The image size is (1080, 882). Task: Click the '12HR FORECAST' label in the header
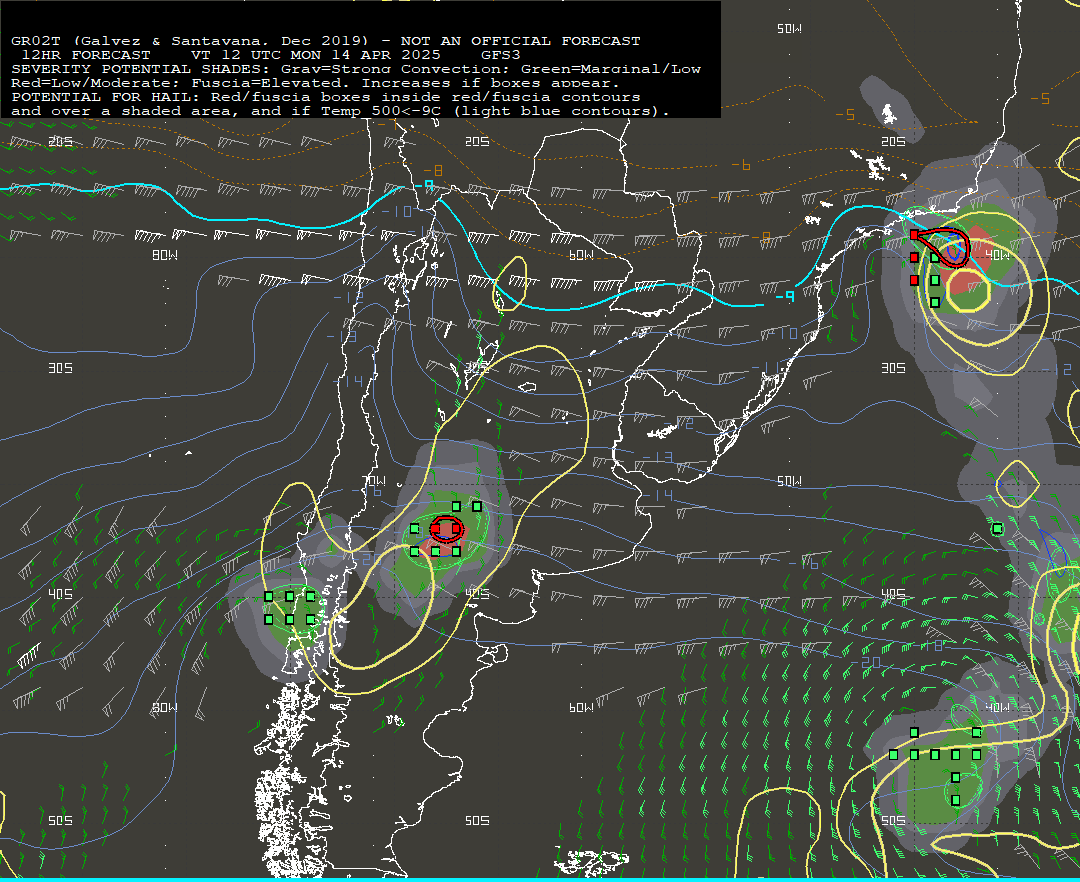pyautogui.click(x=85, y=55)
